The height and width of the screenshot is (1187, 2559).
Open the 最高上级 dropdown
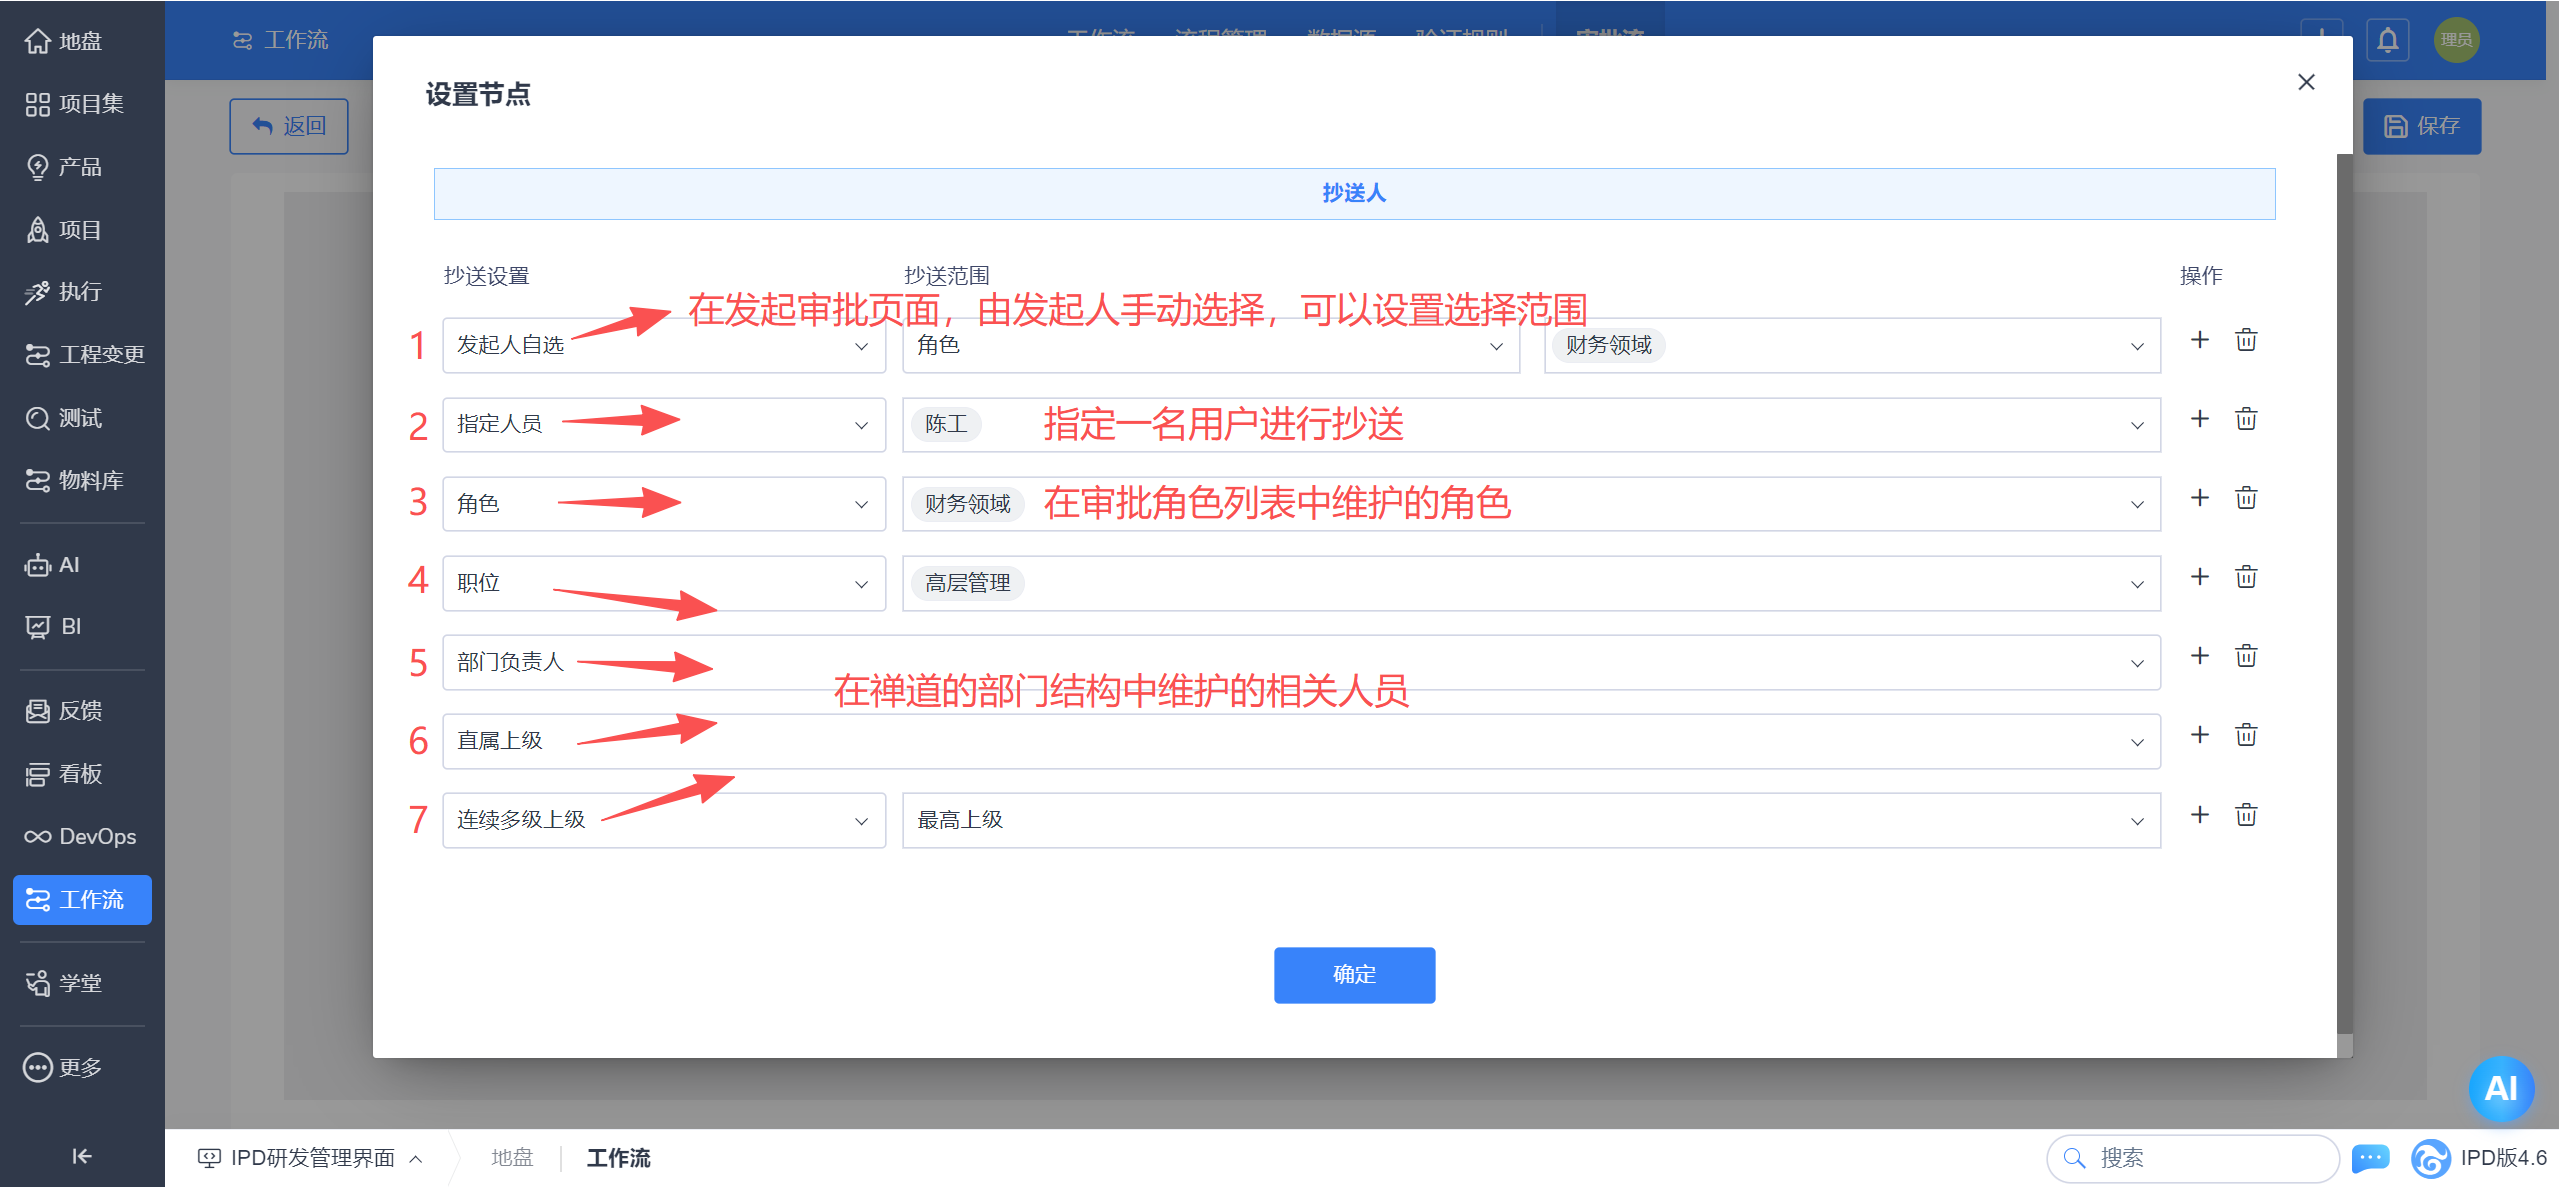point(1530,821)
